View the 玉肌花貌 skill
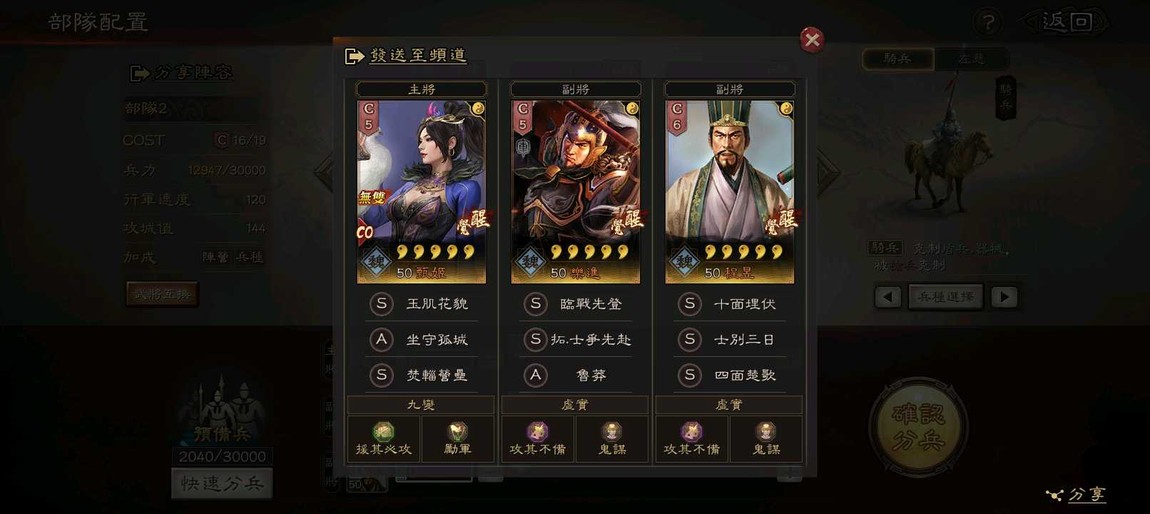This screenshot has height=514, width=1150. [x=437, y=304]
